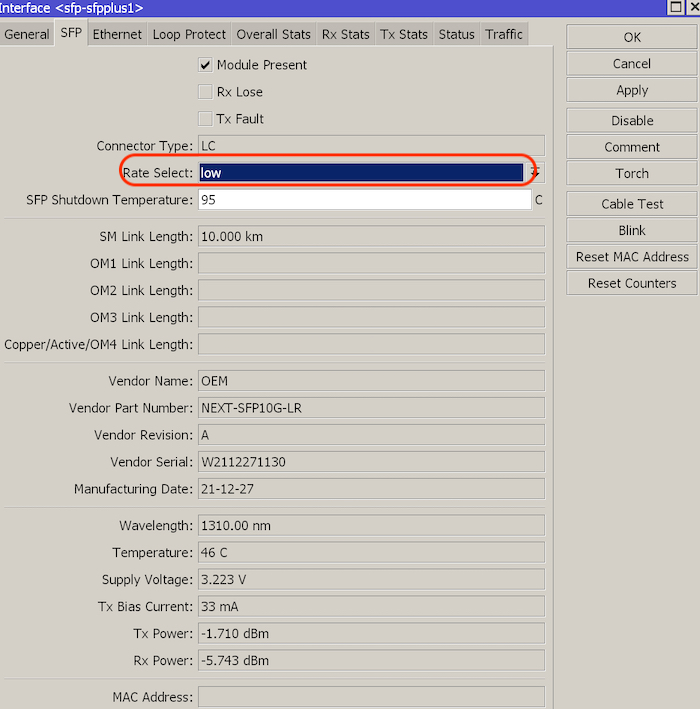
Task: Open the Ethernet tab
Action: 117,34
